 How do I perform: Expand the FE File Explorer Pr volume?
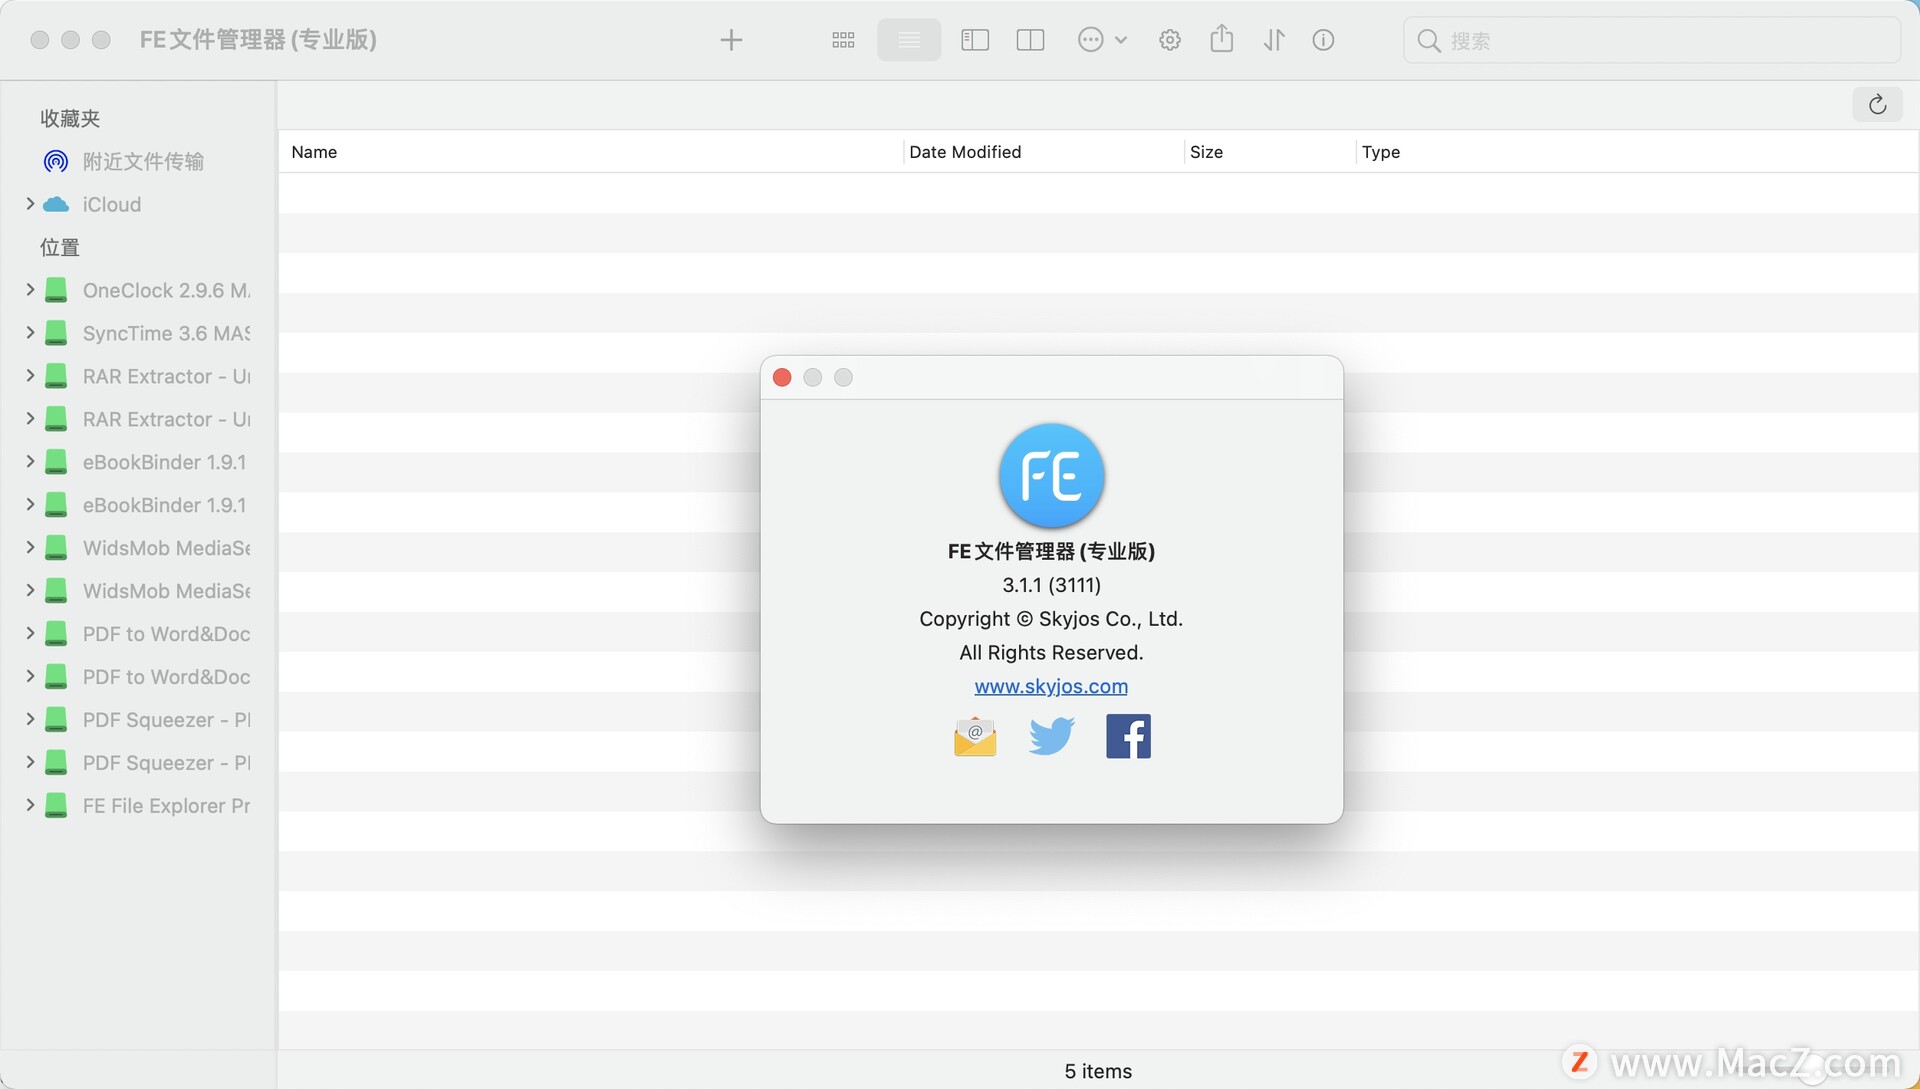pyautogui.click(x=30, y=806)
